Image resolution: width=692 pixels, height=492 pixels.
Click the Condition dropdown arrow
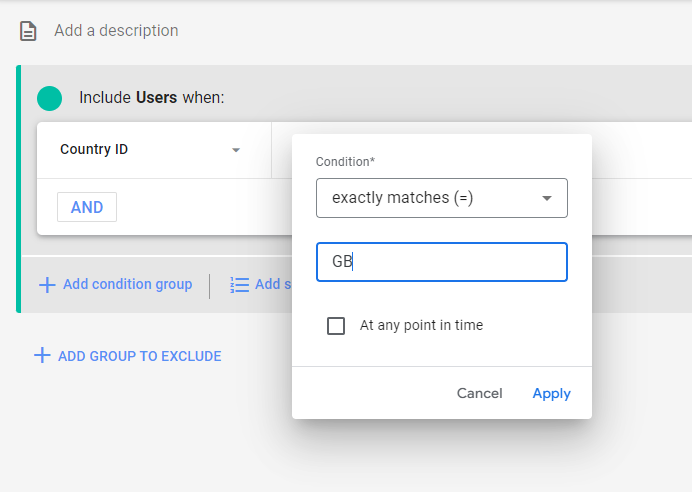click(547, 198)
